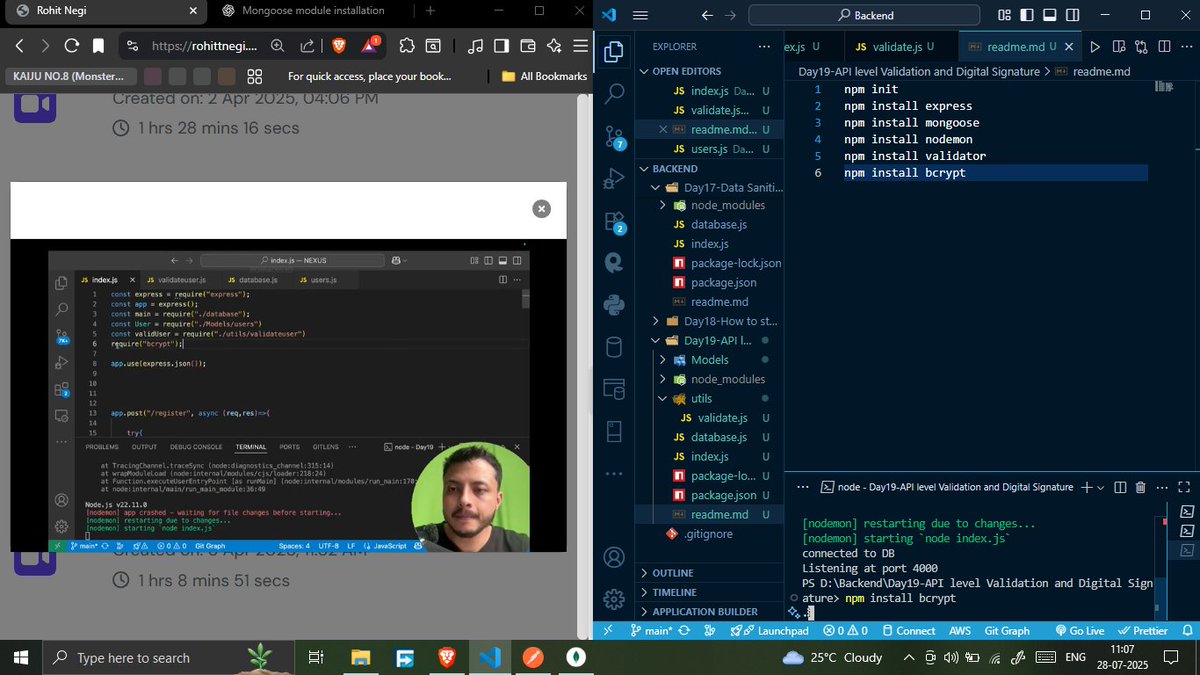Open the .gitignore file in Explorer
The width and height of the screenshot is (1200, 675).
[x=709, y=534]
